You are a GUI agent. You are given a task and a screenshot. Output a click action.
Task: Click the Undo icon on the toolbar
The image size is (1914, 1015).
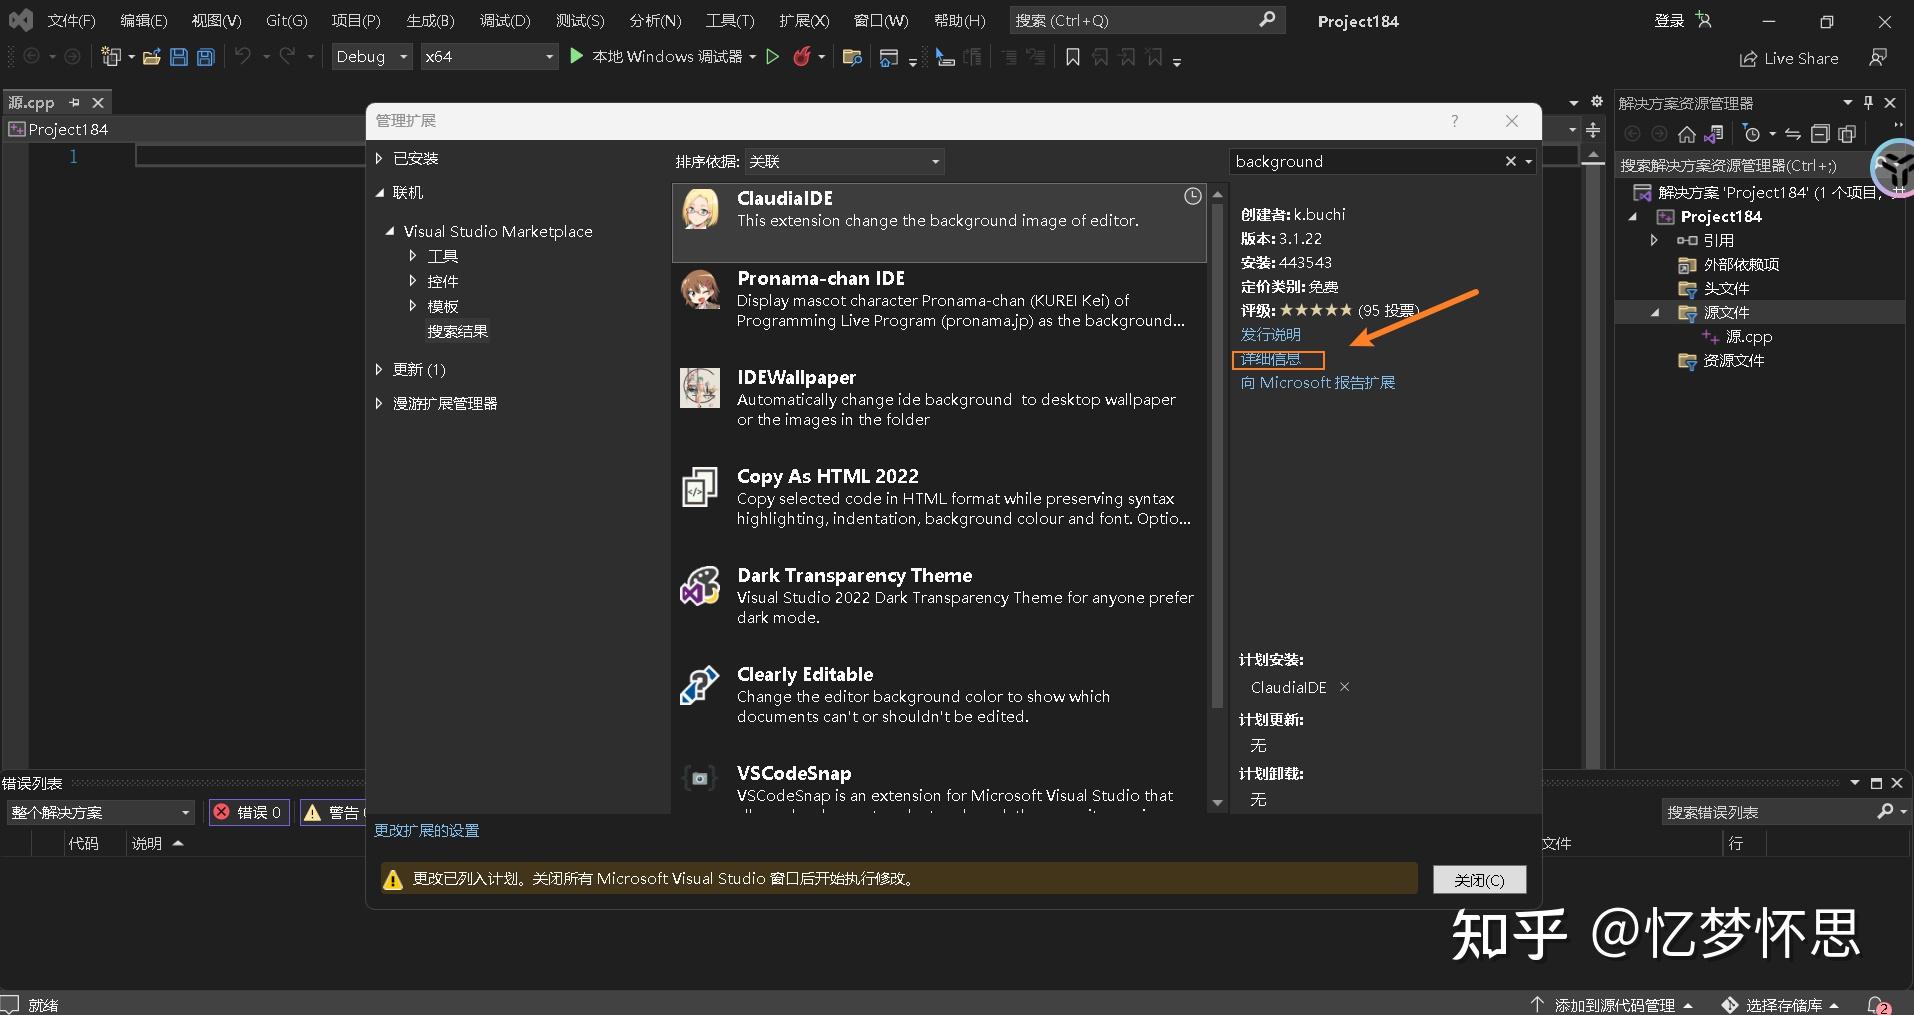coord(243,57)
